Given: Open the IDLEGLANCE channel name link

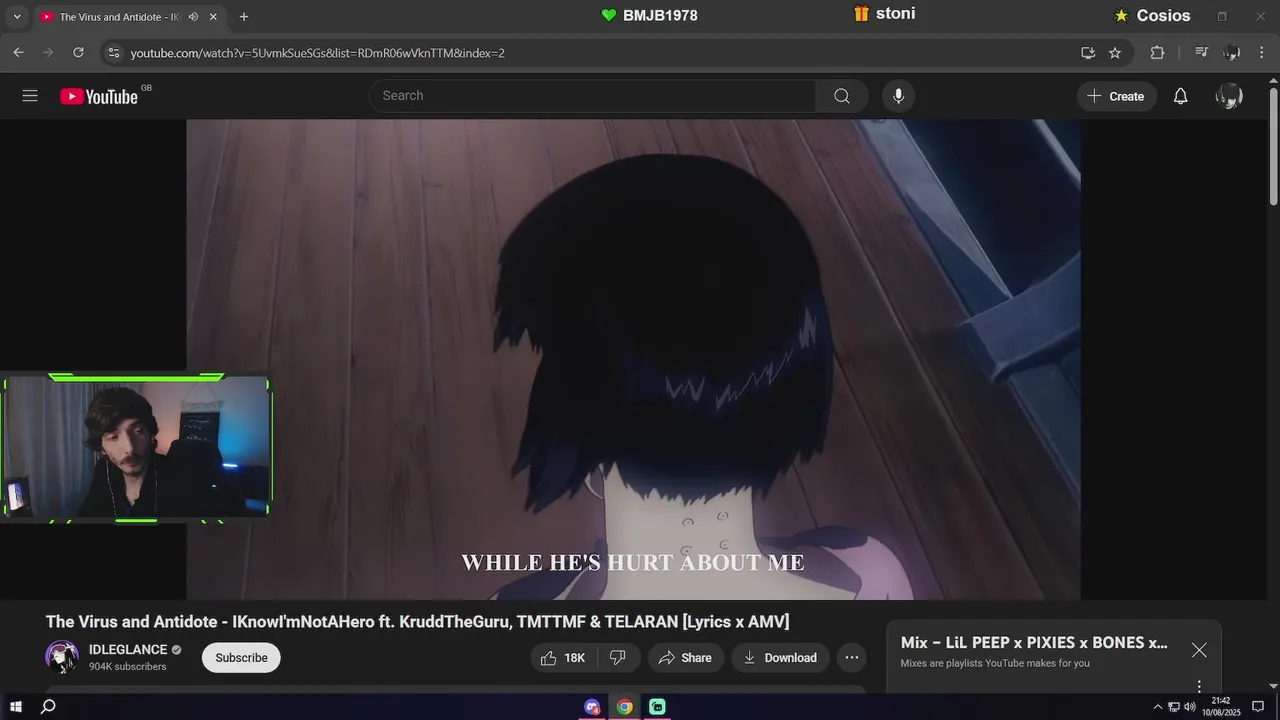Looking at the screenshot, I should pos(128,650).
